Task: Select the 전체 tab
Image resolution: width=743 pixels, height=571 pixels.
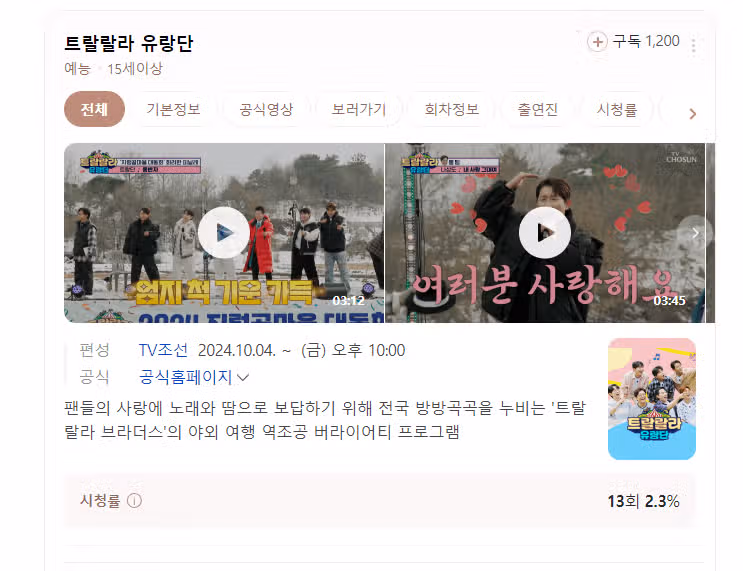Action: (94, 109)
